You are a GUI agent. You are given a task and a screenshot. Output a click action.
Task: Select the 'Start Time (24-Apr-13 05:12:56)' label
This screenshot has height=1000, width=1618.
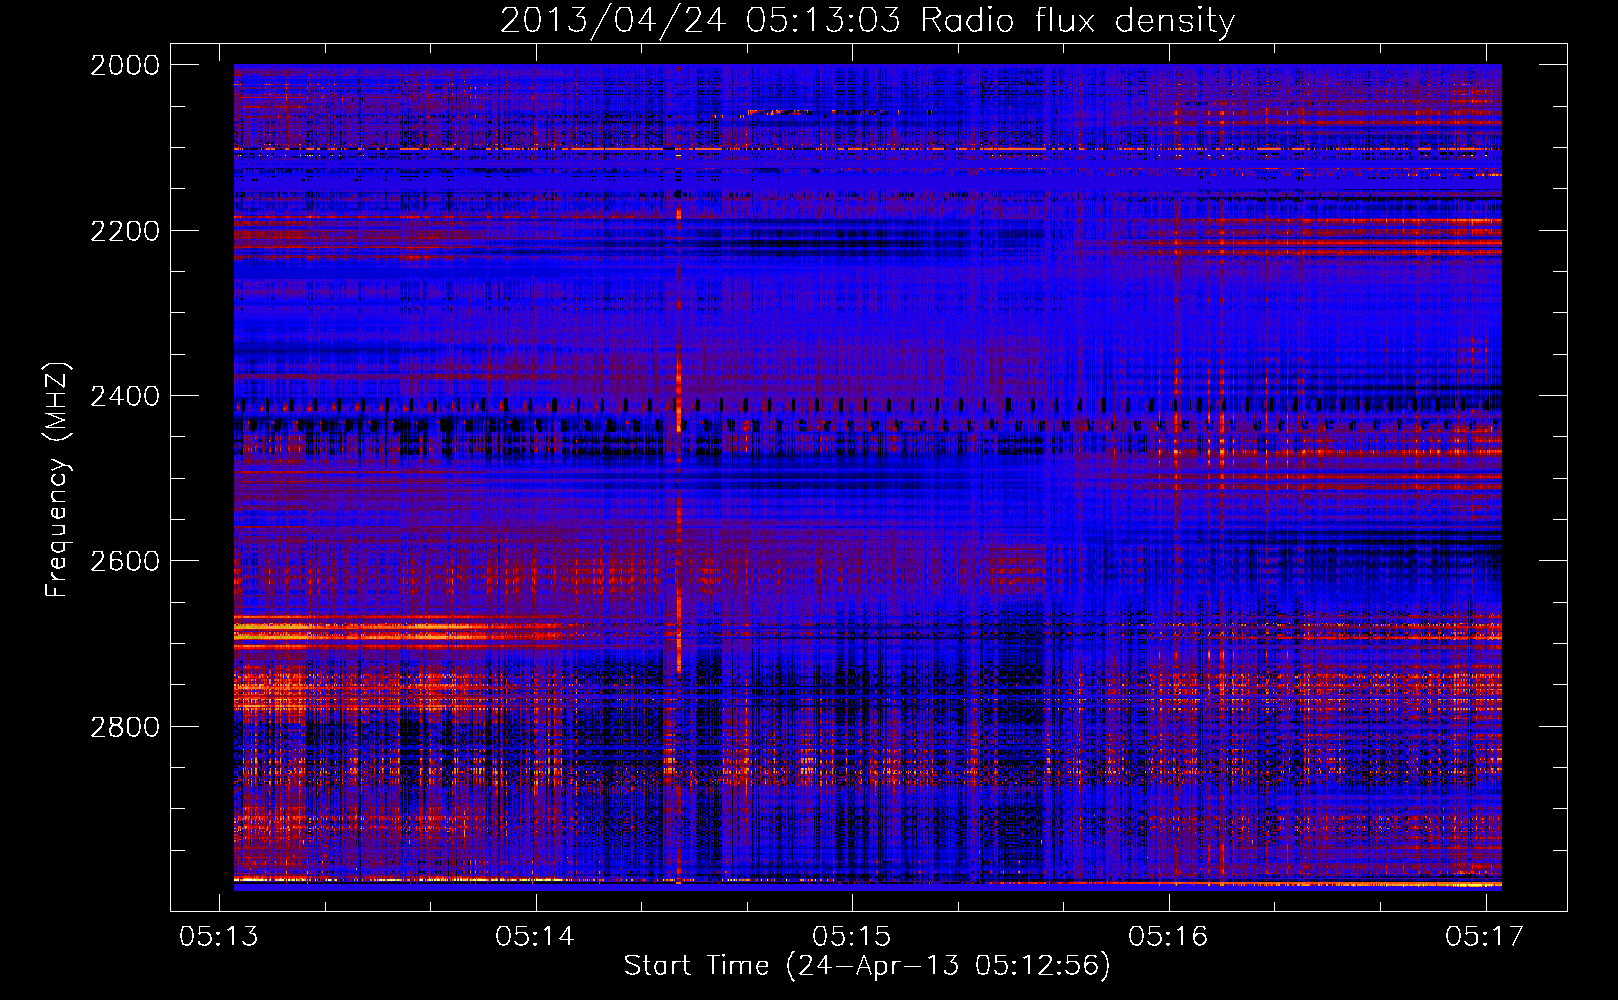point(867,966)
